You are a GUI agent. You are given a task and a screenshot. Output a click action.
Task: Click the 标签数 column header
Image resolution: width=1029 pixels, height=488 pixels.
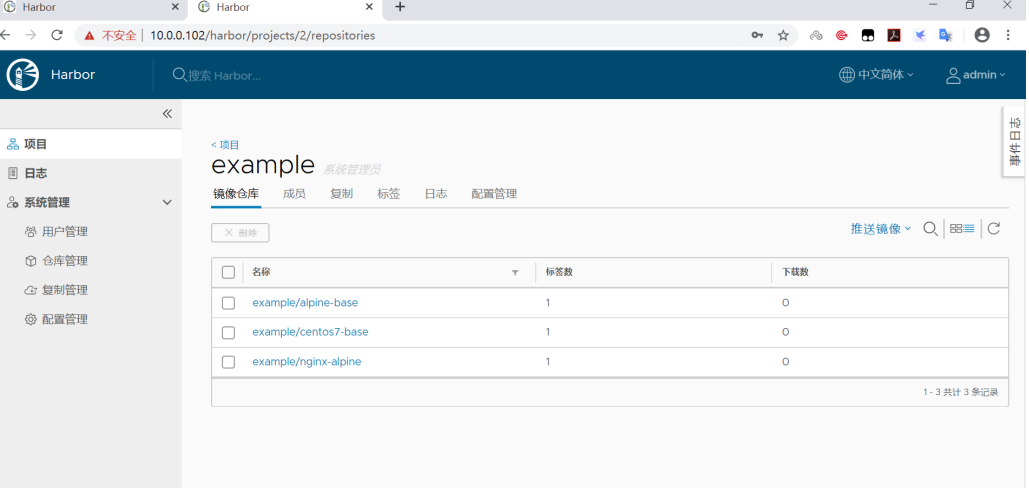click(x=559, y=272)
